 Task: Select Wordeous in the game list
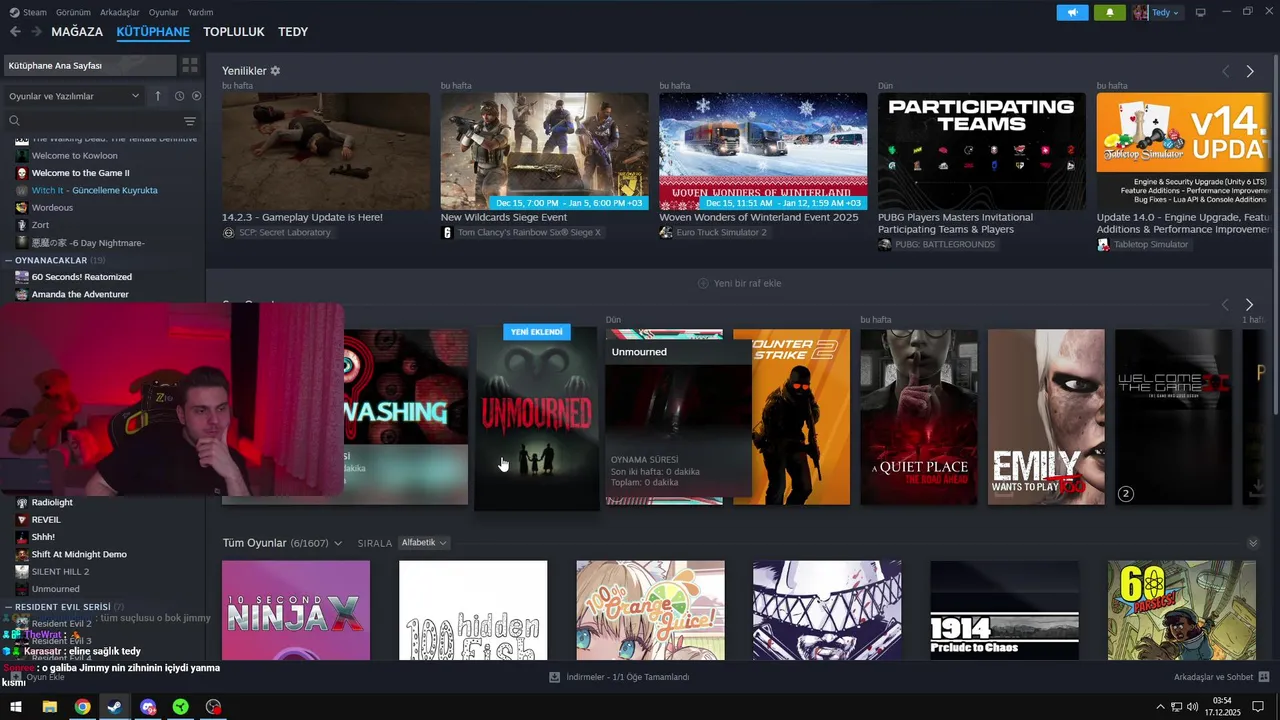[52, 207]
